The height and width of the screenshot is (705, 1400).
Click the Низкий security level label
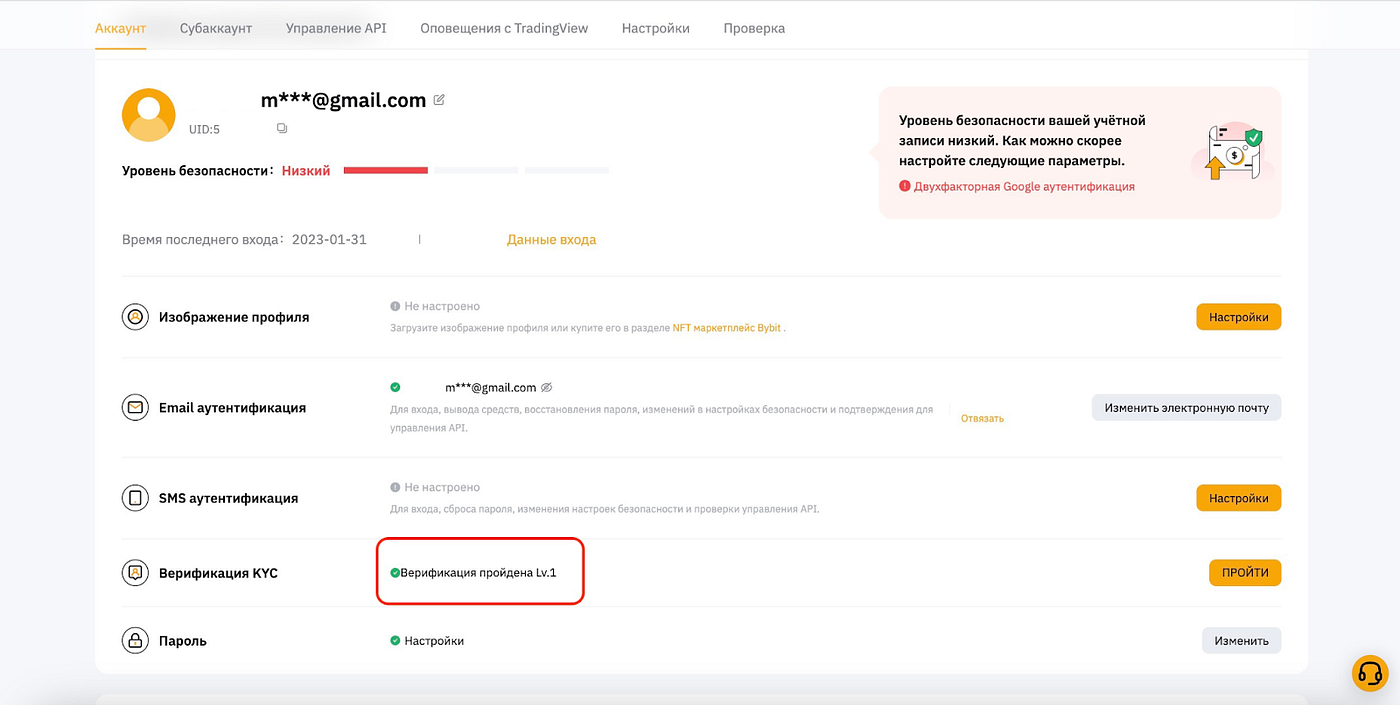pyautogui.click(x=306, y=171)
